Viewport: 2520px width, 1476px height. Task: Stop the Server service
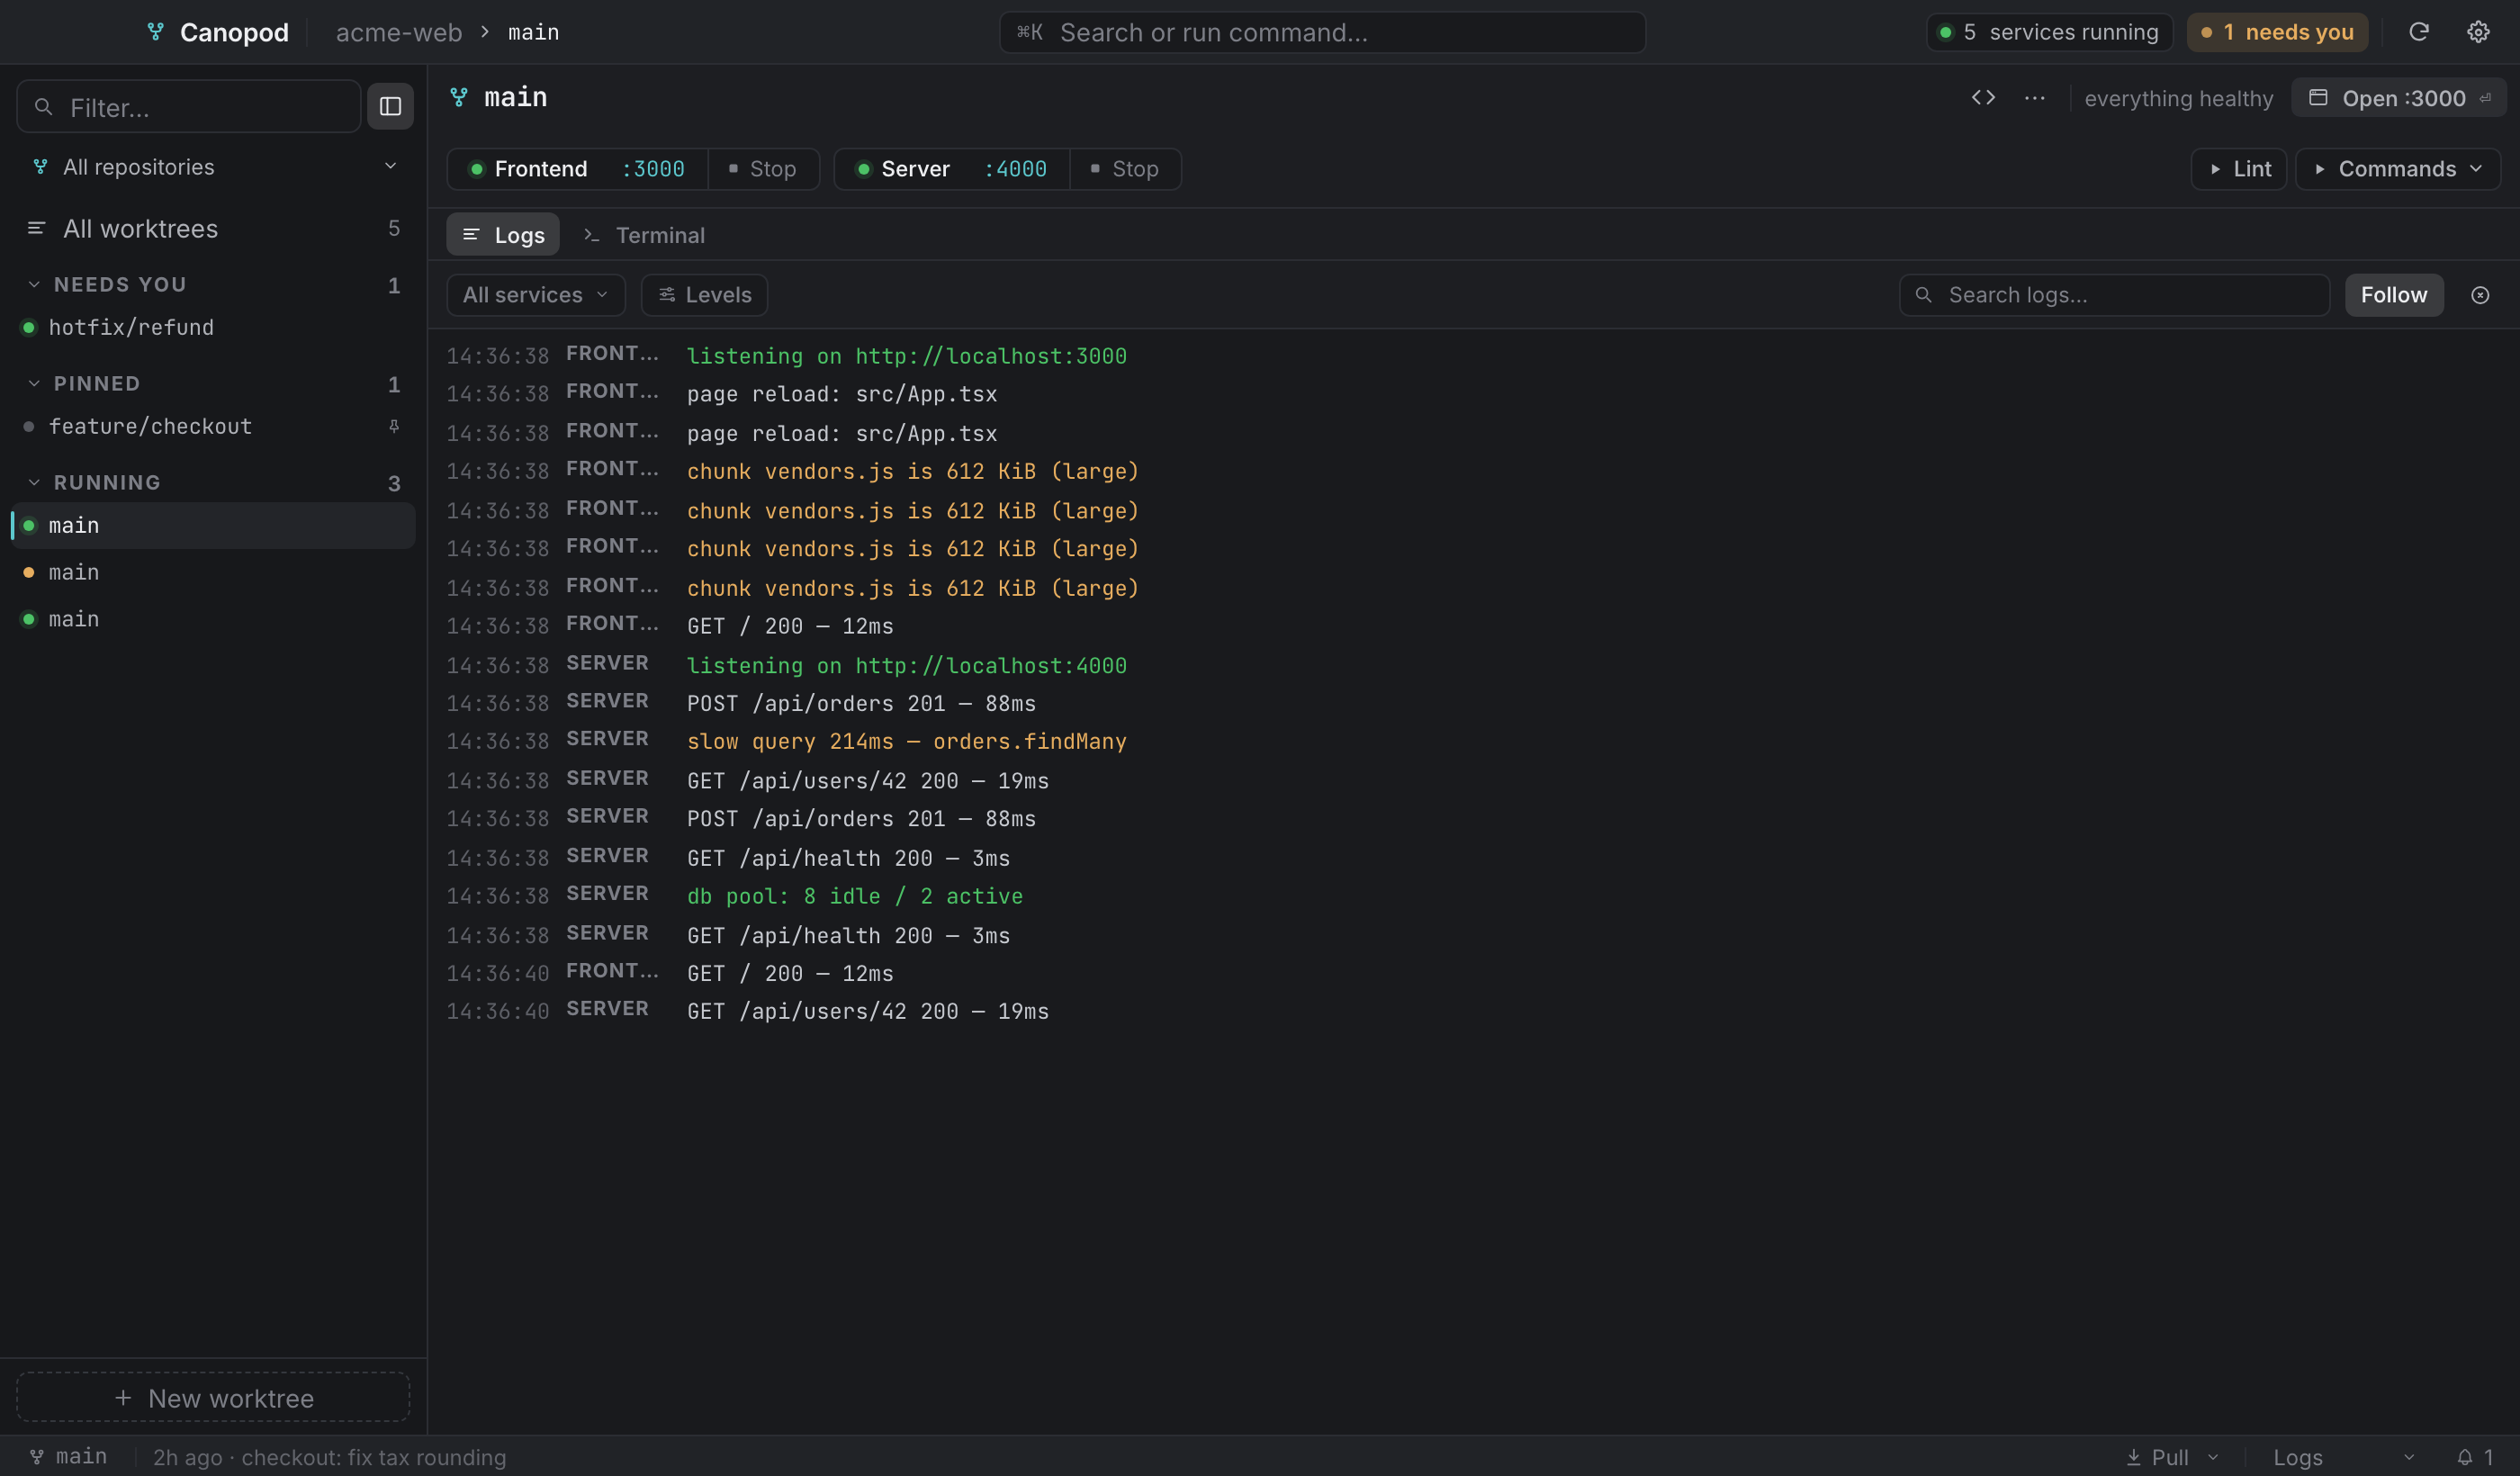1125,169
